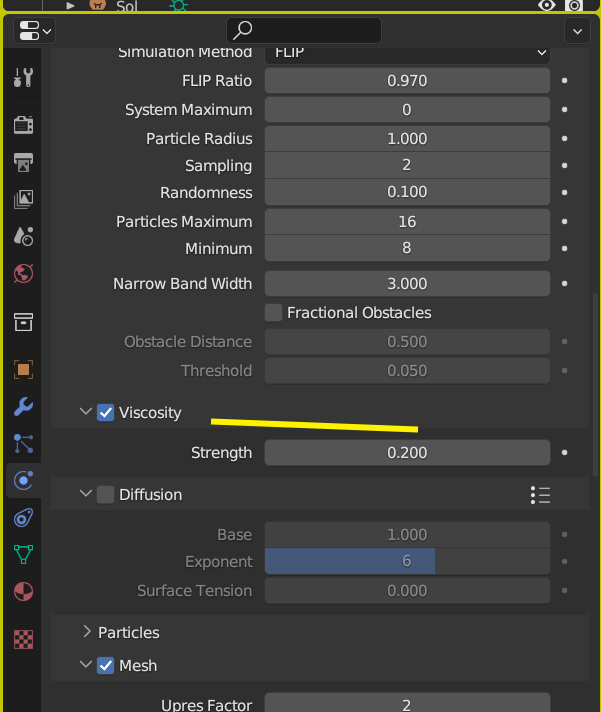Click the properties search field
The height and width of the screenshot is (712, 601).
304,31
